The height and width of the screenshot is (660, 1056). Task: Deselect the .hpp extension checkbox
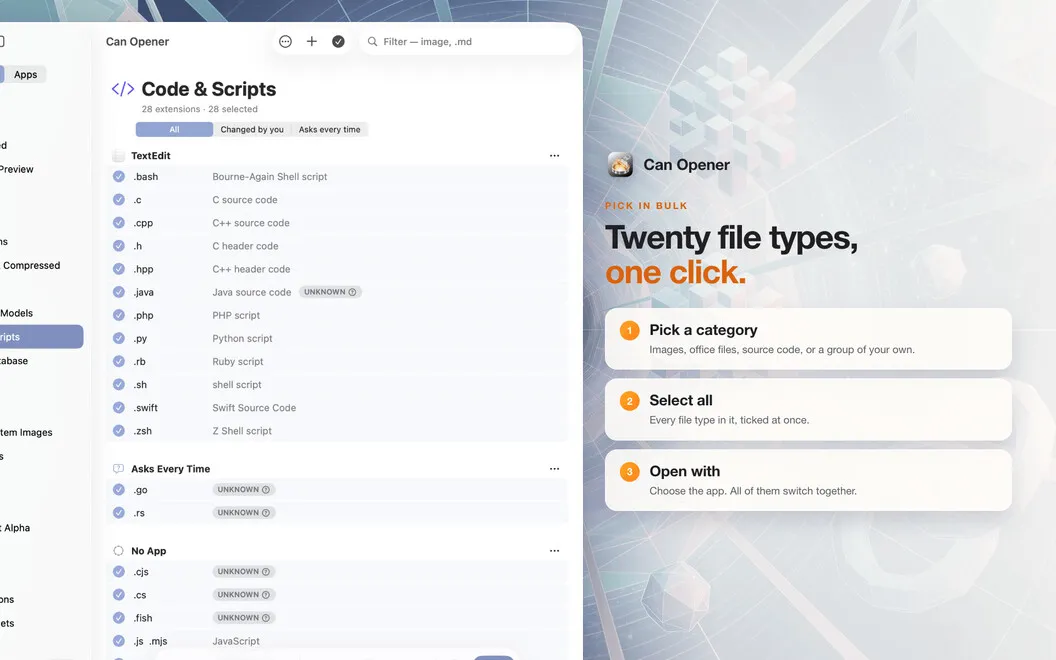click(119, 269)
